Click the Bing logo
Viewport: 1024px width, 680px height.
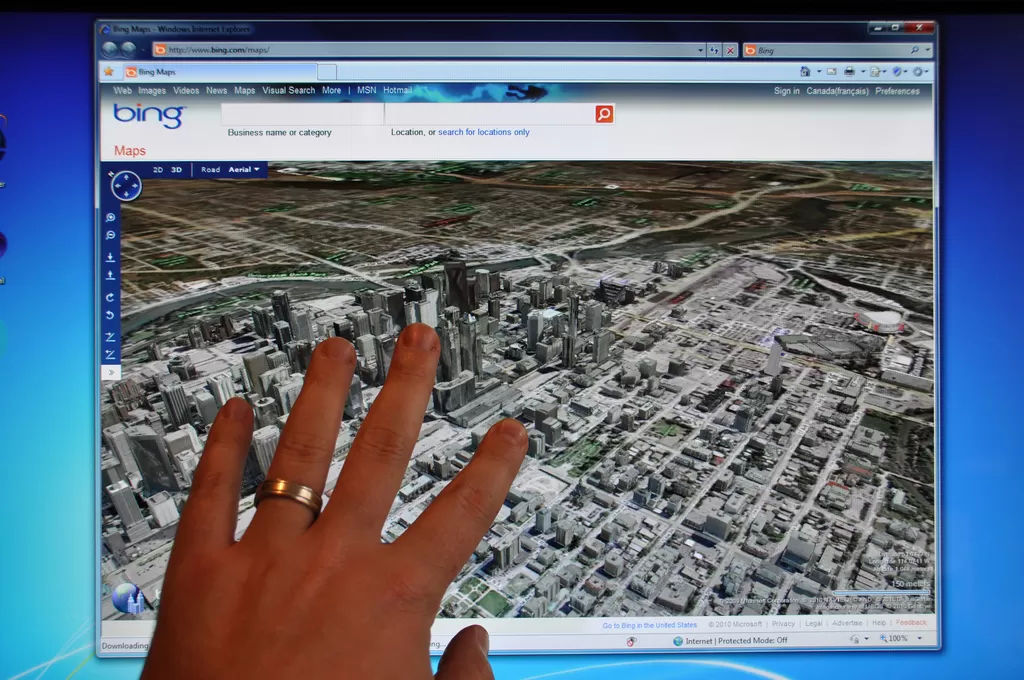tap(150, 116)
